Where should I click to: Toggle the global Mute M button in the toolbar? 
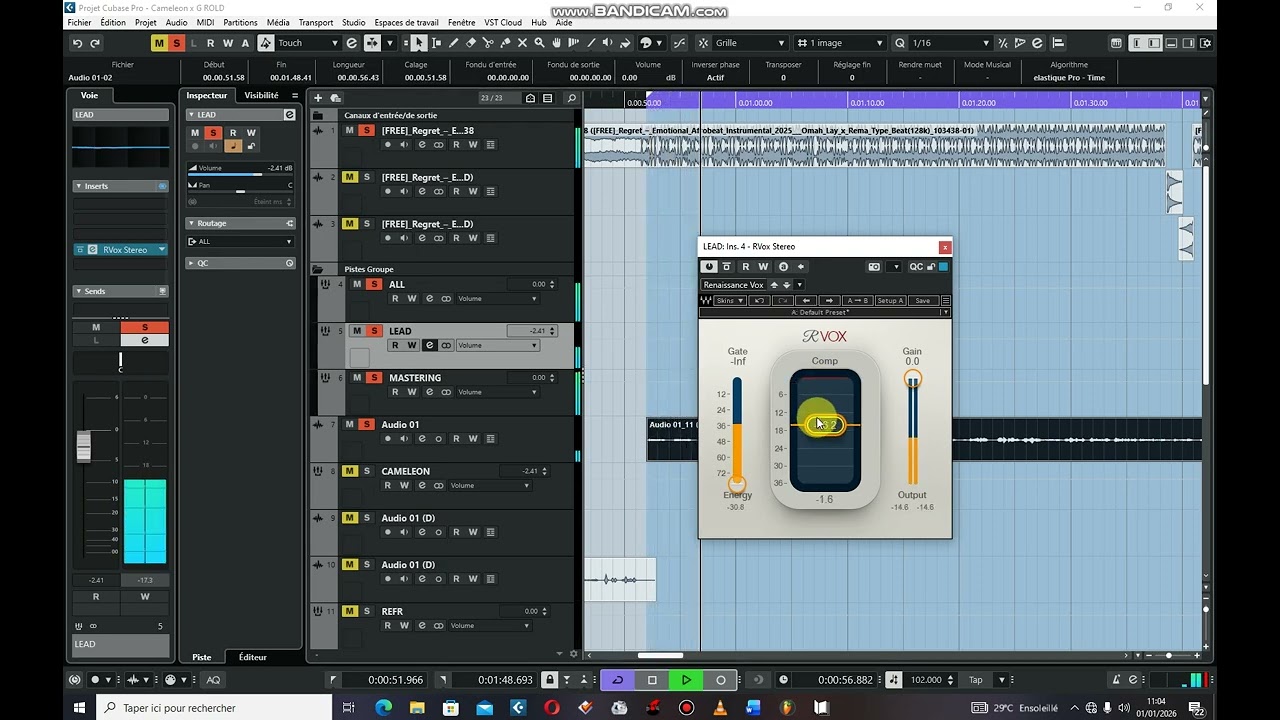coord(159,43)
